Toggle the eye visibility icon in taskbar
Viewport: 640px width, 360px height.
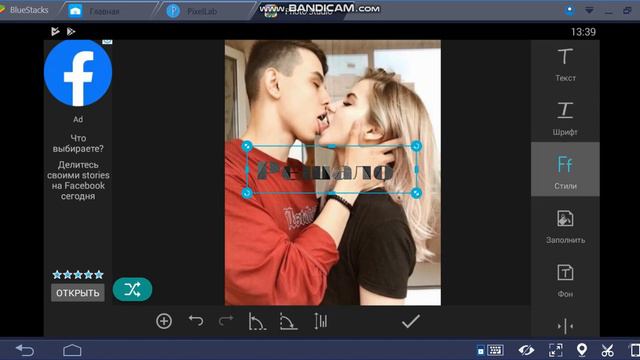(526, 350)
